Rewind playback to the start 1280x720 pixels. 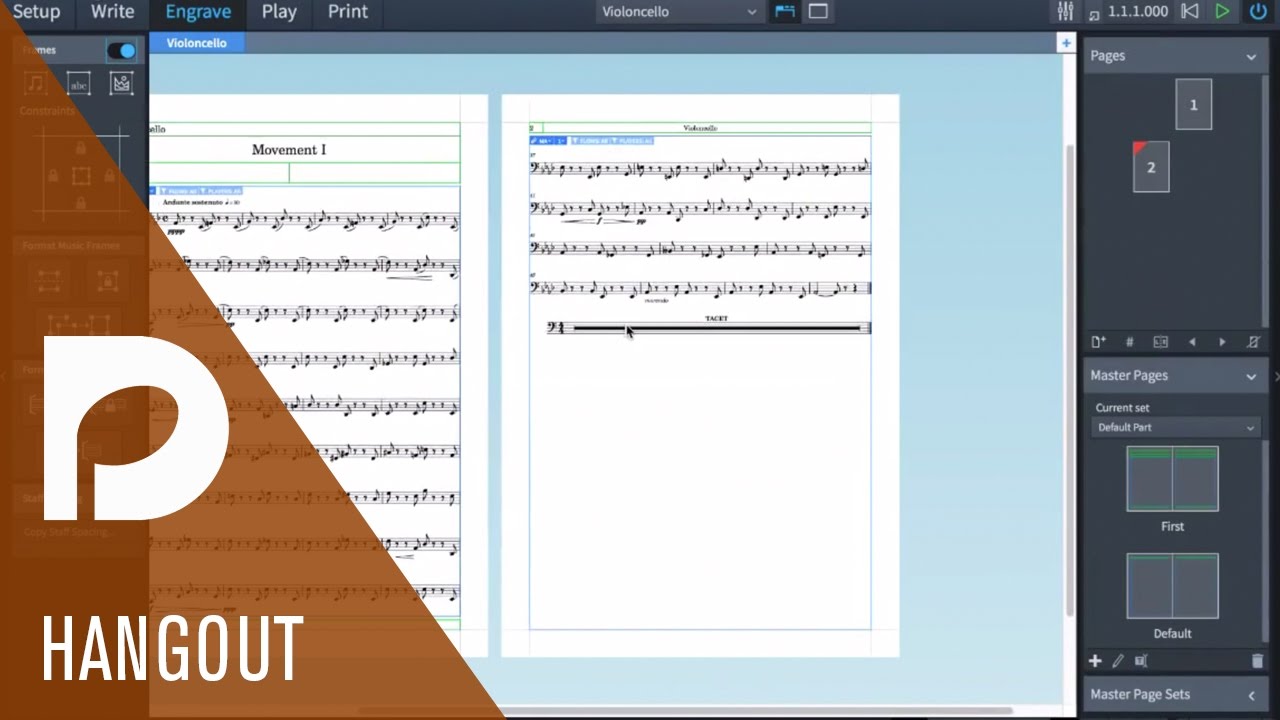coord(1190,12)
